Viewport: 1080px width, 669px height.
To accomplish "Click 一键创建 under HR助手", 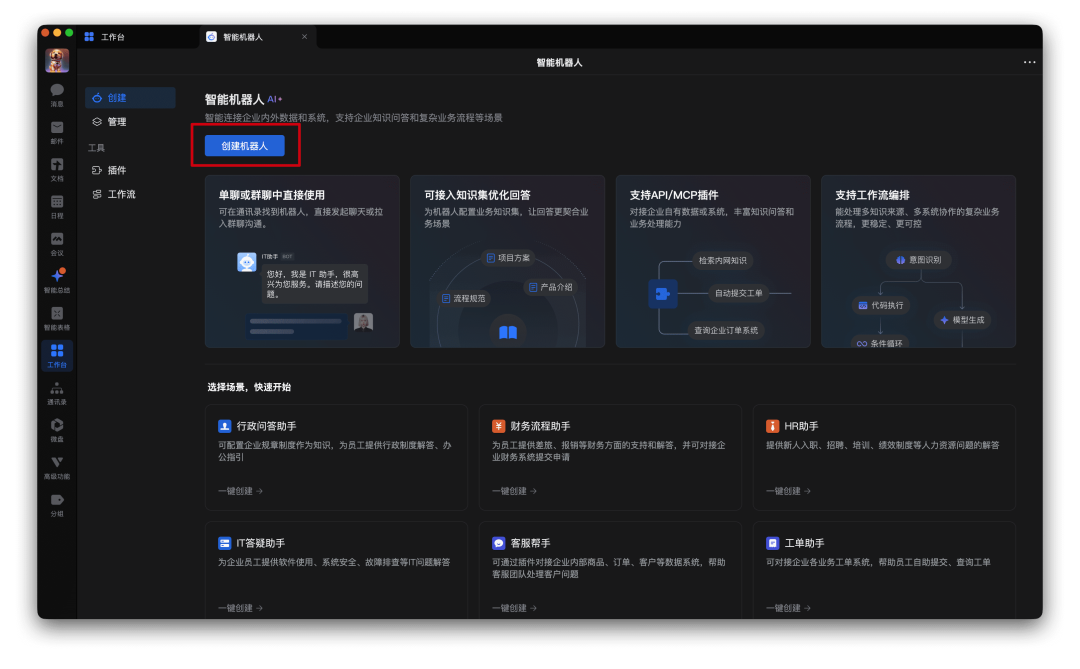I will [x=785, y=490].
